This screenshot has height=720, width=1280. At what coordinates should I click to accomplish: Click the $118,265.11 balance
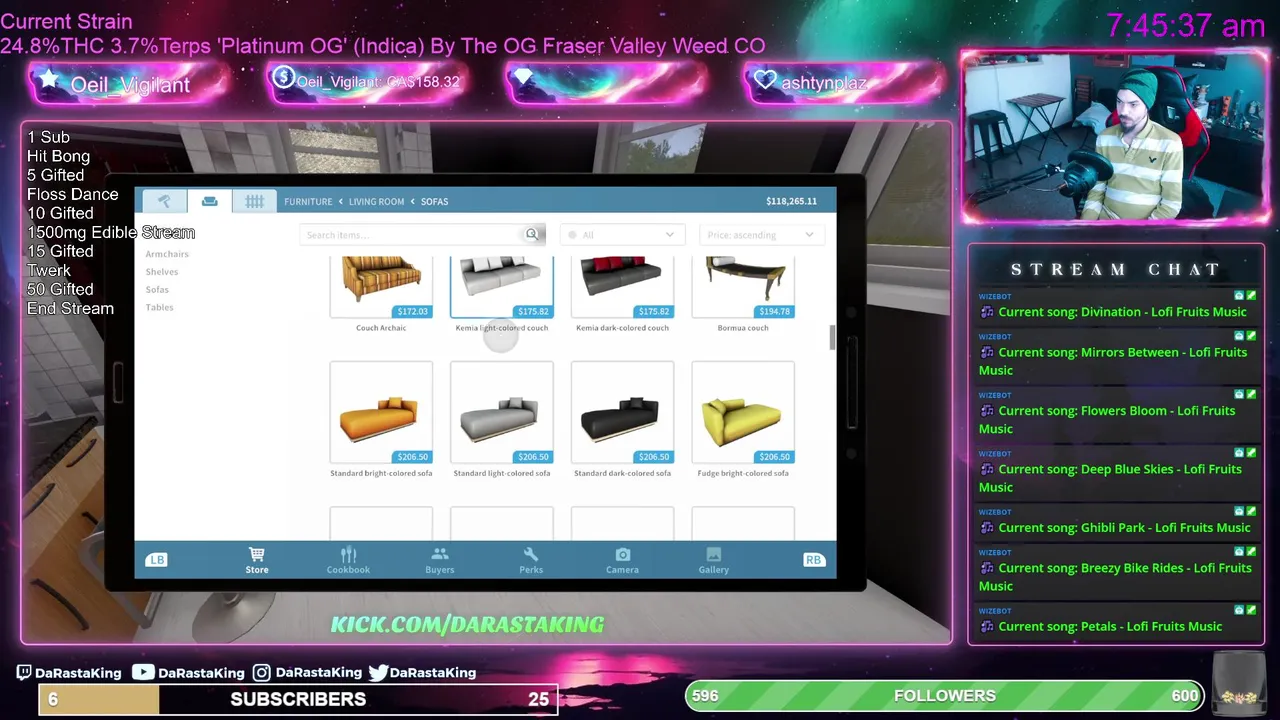pos(791,201)
